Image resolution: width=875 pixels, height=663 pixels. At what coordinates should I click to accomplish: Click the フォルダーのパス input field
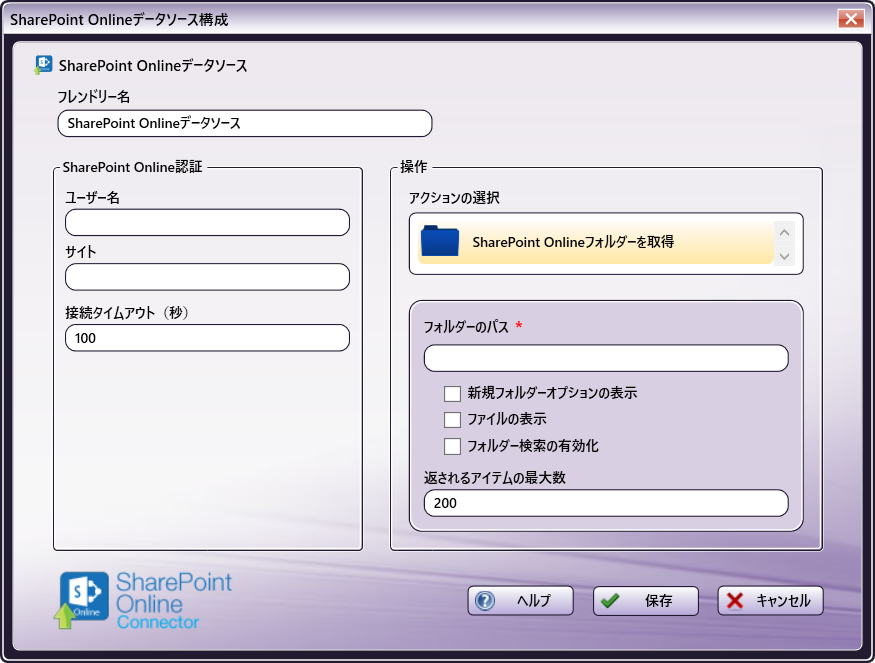(x=606, y=358)
